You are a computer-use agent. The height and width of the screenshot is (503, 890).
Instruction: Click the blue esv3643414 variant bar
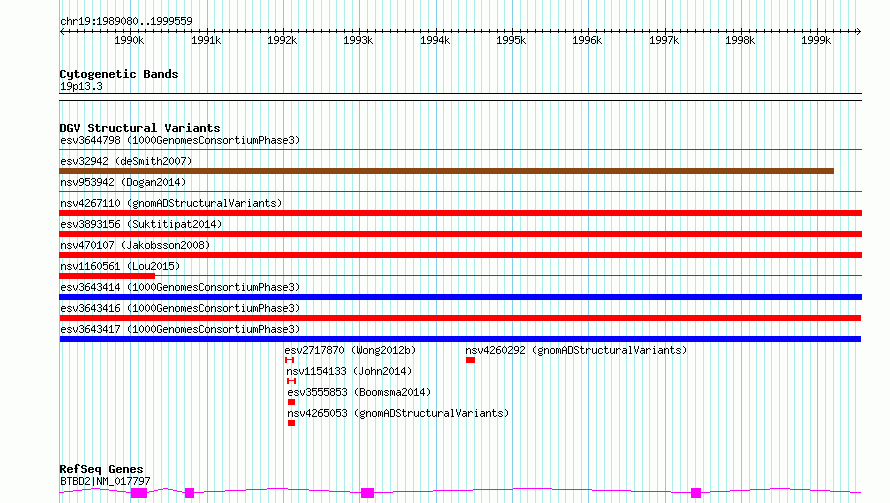[460, 297]
